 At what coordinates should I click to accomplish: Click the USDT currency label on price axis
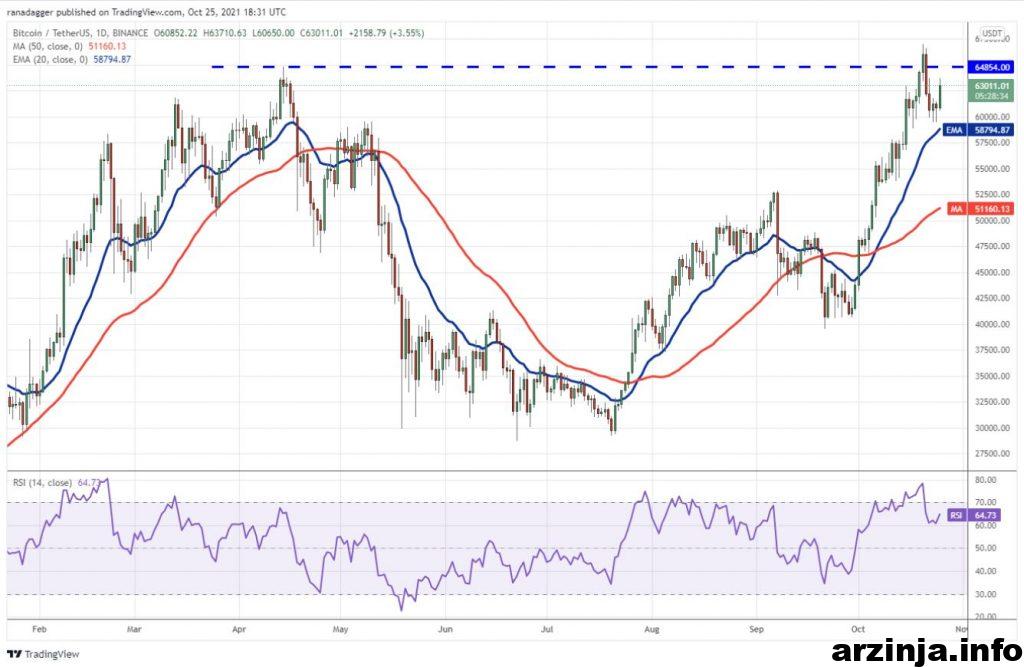tap(992, 34)
